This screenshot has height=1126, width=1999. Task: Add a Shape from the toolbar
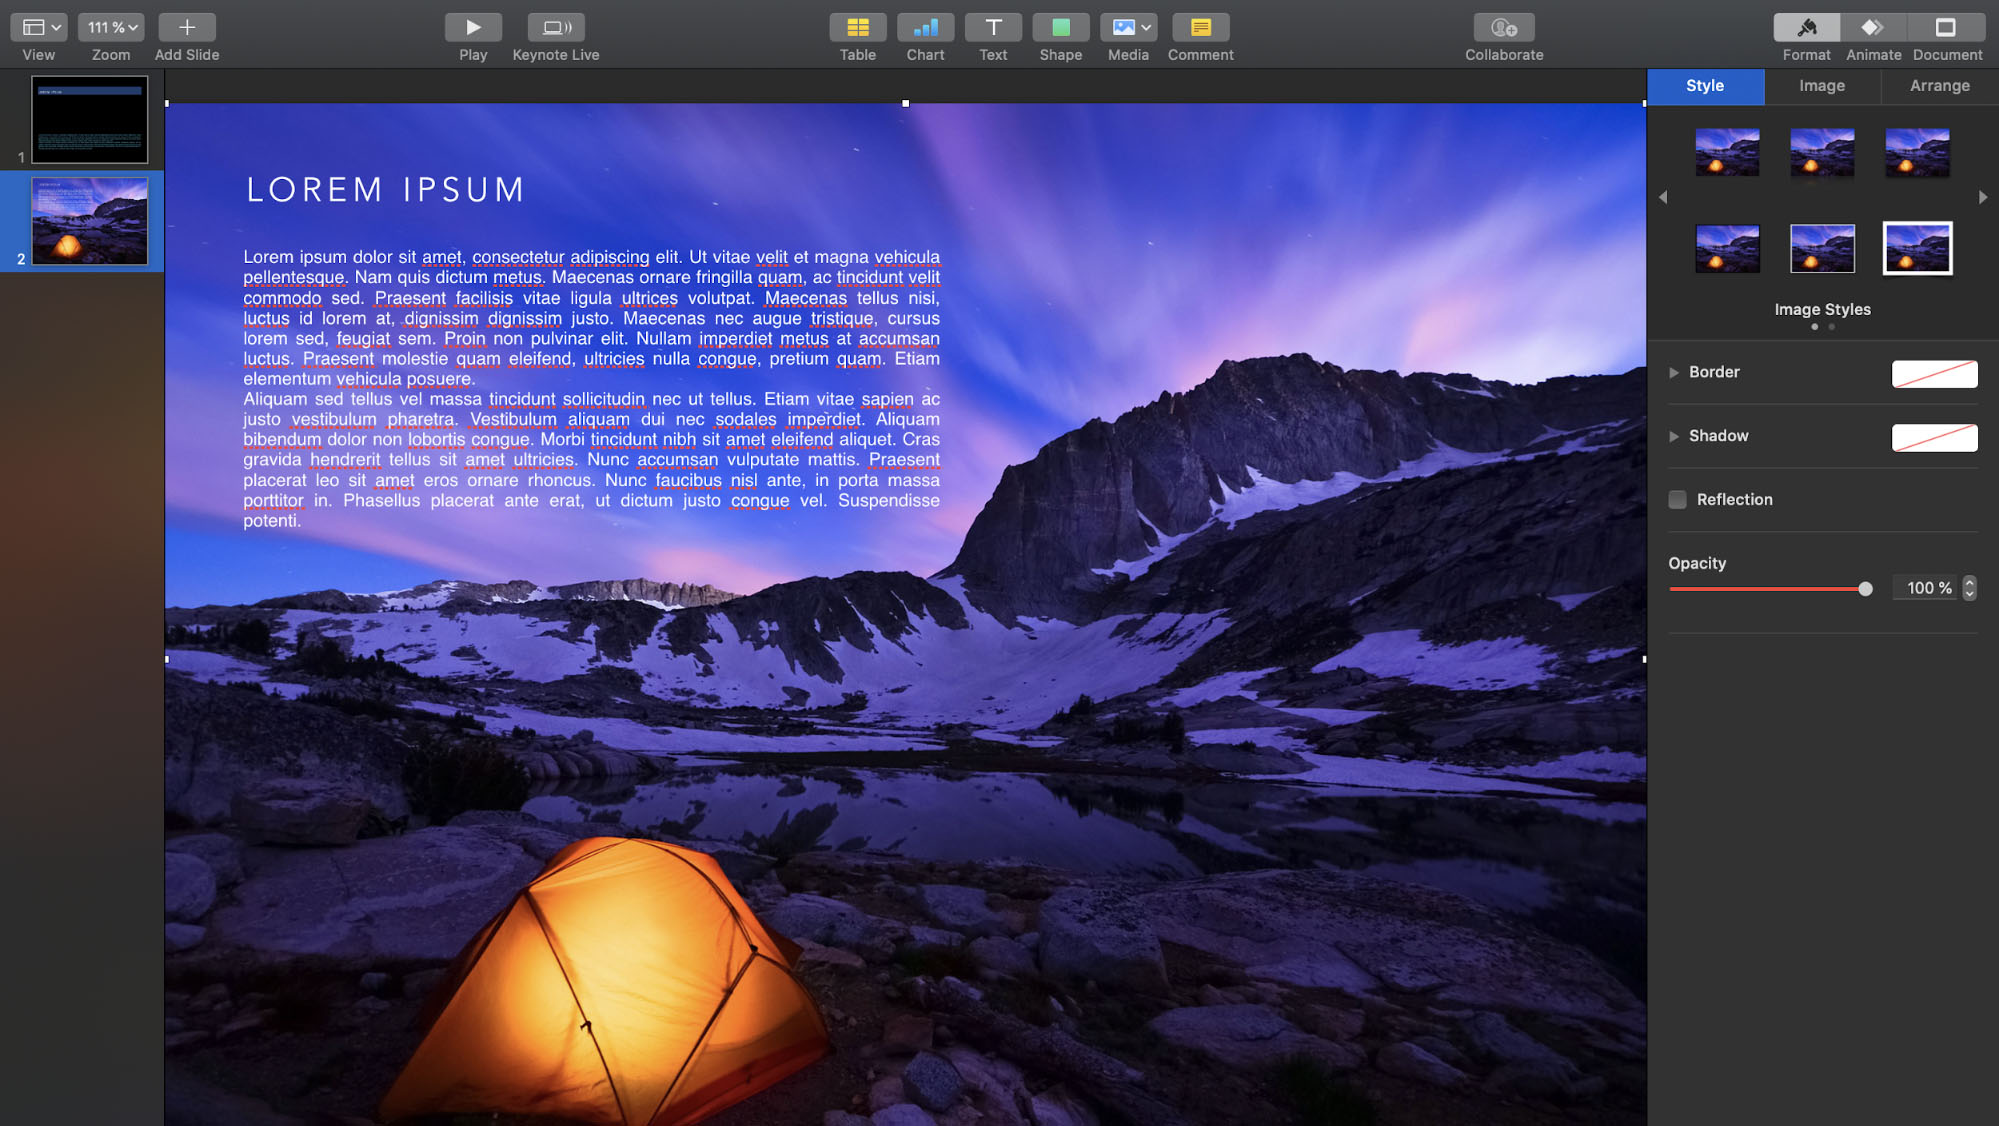(x=1060, y=27)
